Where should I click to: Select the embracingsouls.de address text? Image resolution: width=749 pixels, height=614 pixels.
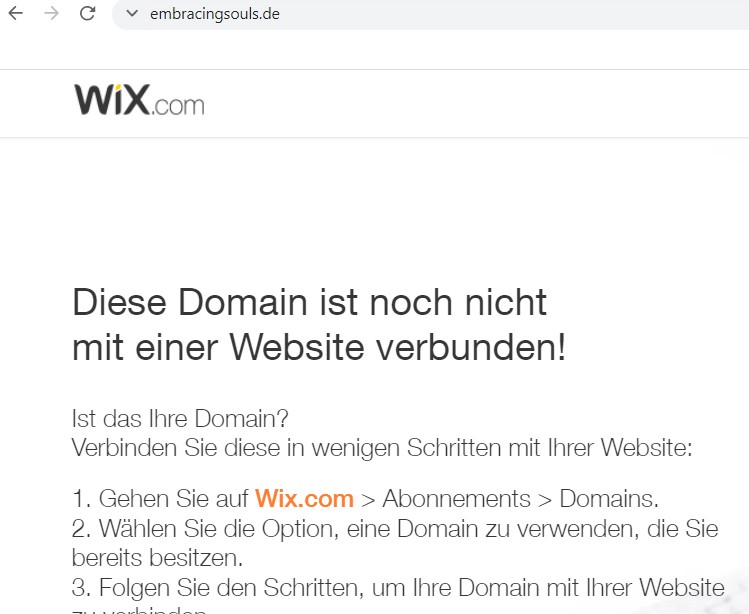click(214, 14)
